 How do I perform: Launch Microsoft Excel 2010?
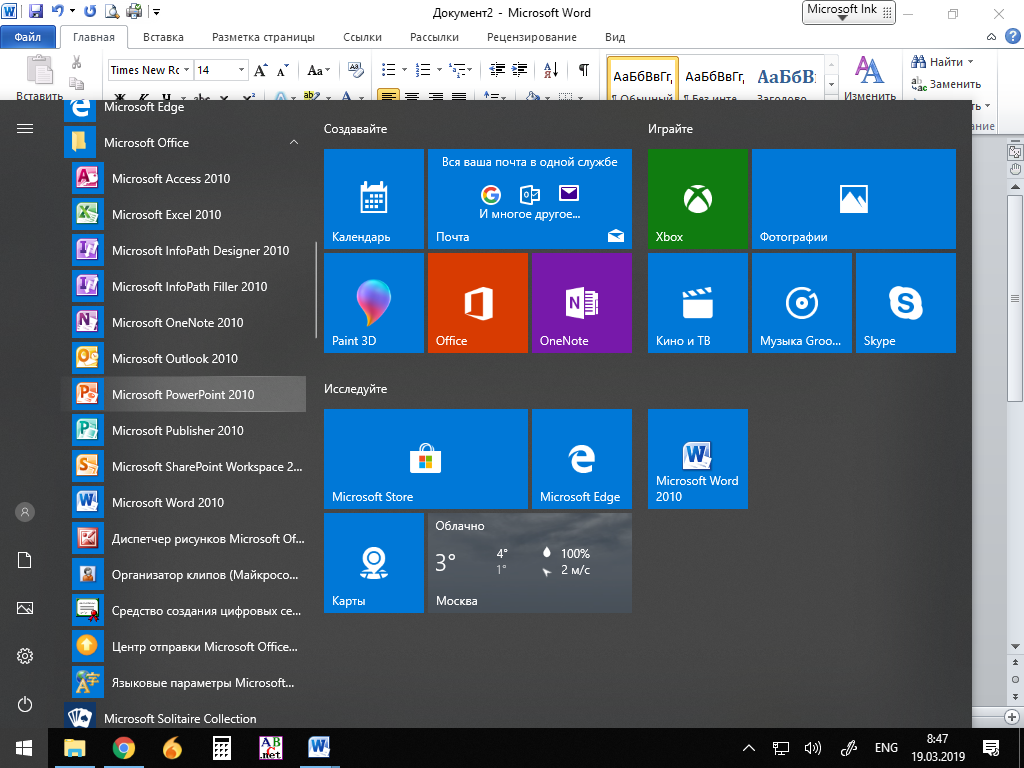point(166,214)
